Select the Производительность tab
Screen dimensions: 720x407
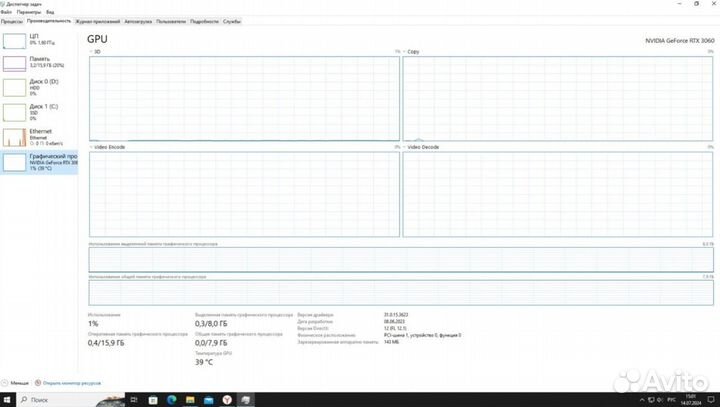49,21
